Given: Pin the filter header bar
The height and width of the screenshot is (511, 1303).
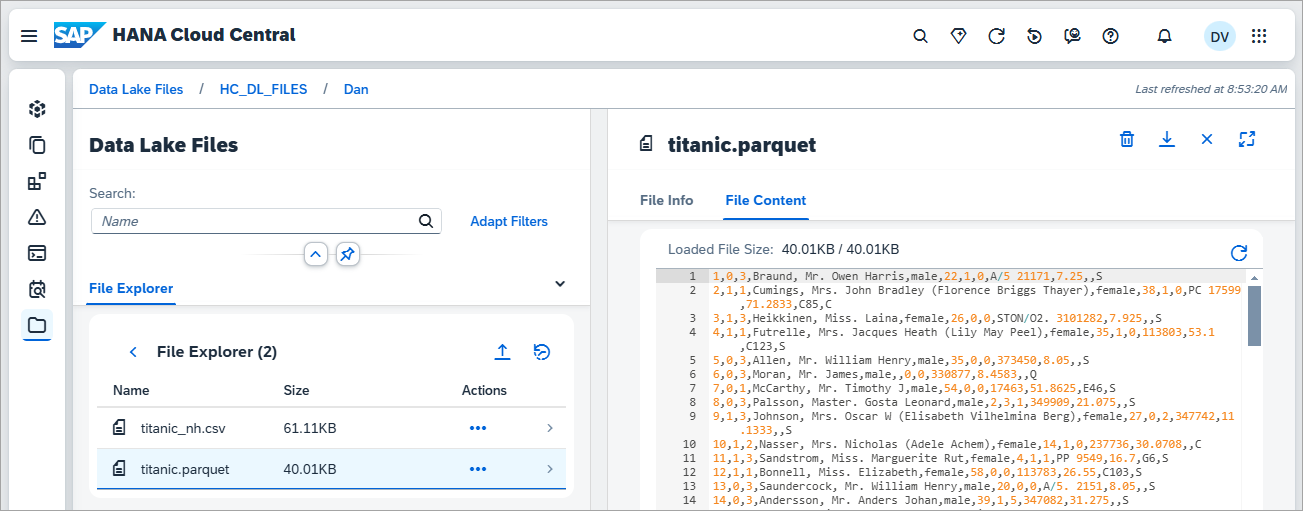Looking at the screenshot, I should [x=347, y=255].
